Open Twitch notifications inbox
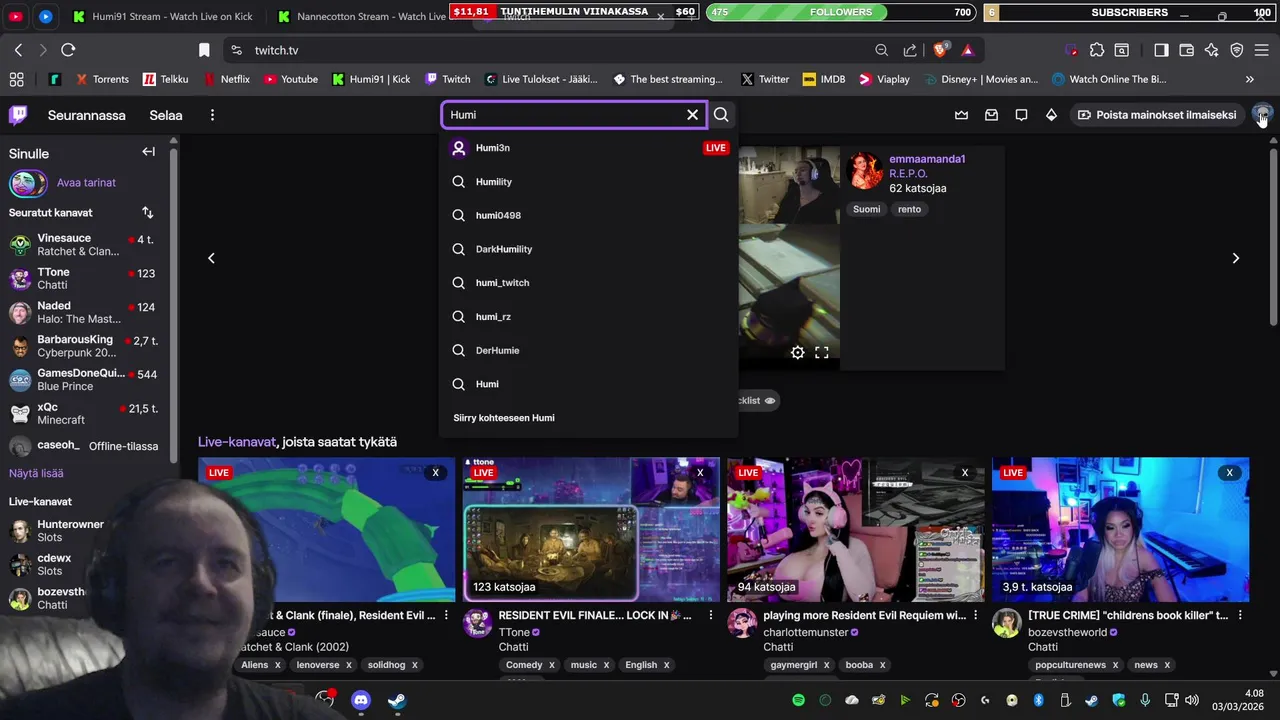 click(991, 115)
